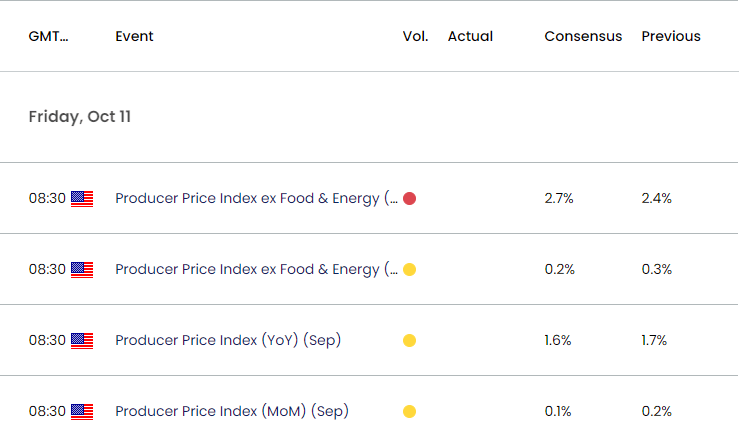
Task: Click the Vol. column header
Action: point(415,36)
